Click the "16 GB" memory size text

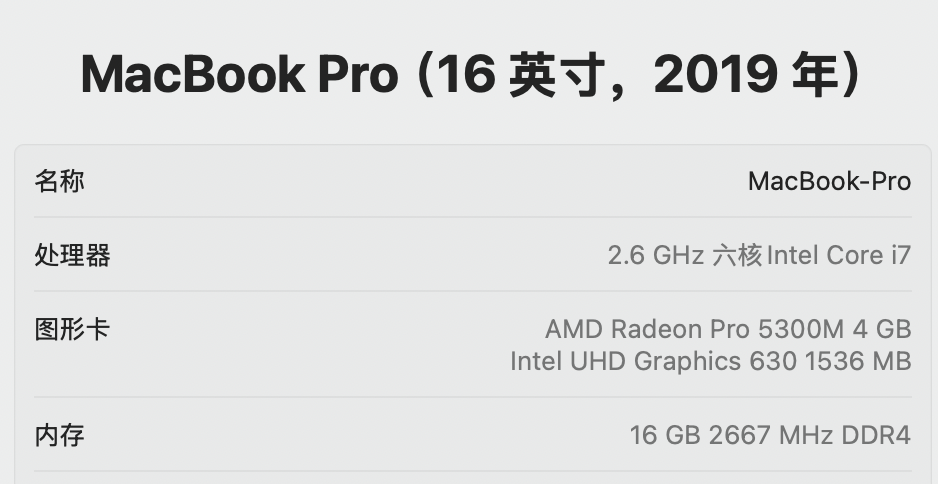coord(665,435)
